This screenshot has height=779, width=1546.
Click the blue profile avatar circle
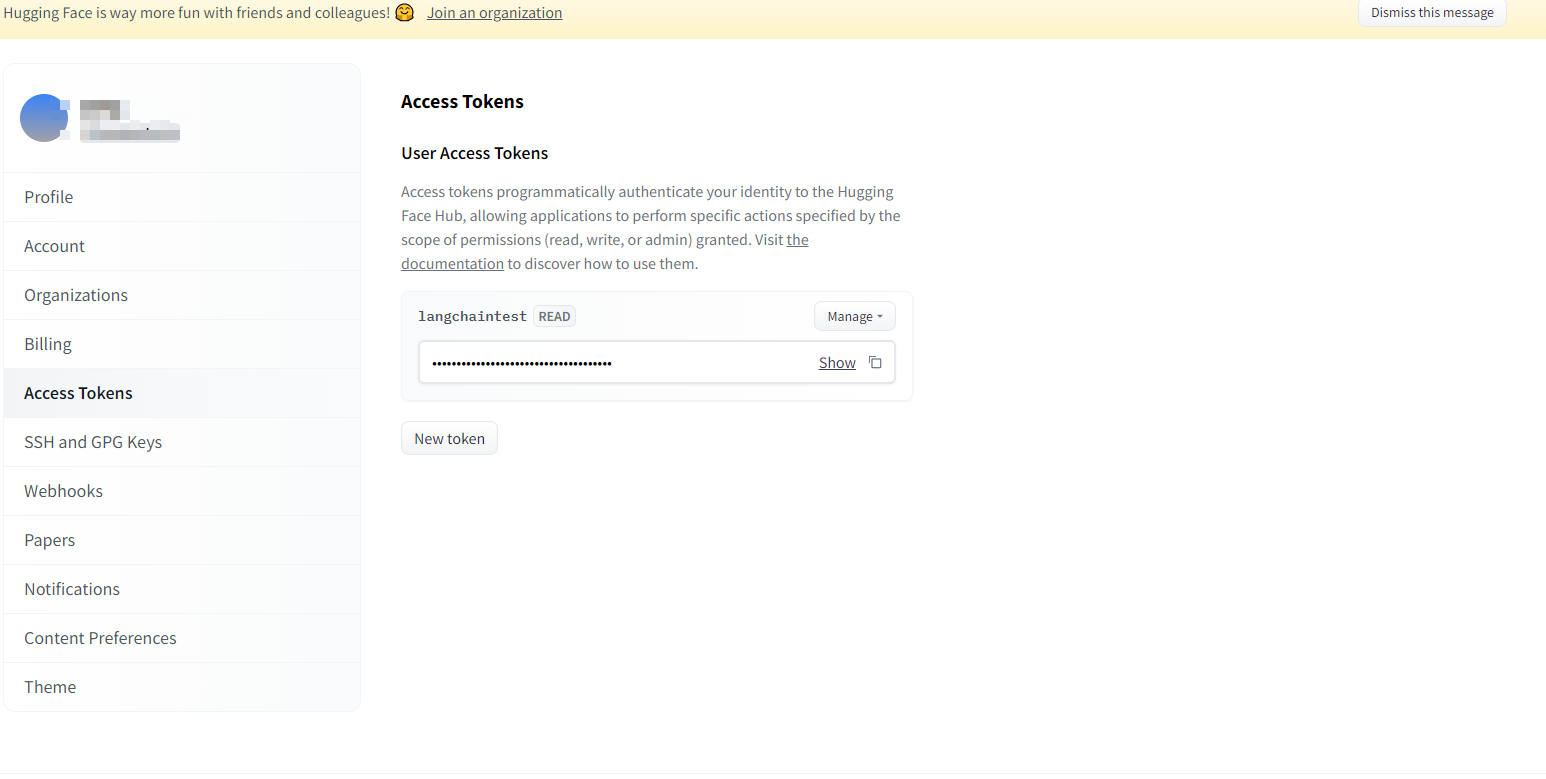(44, 118)
